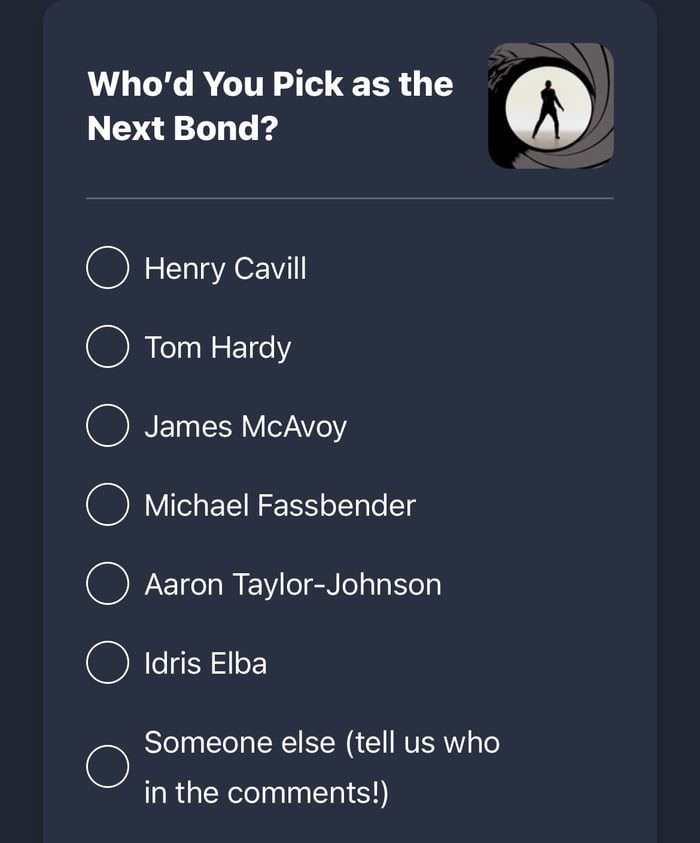Pick the Aaron Taylor-Johnson radio circle
The height and width of the screenshot is (843, 700).
point(107,584)
